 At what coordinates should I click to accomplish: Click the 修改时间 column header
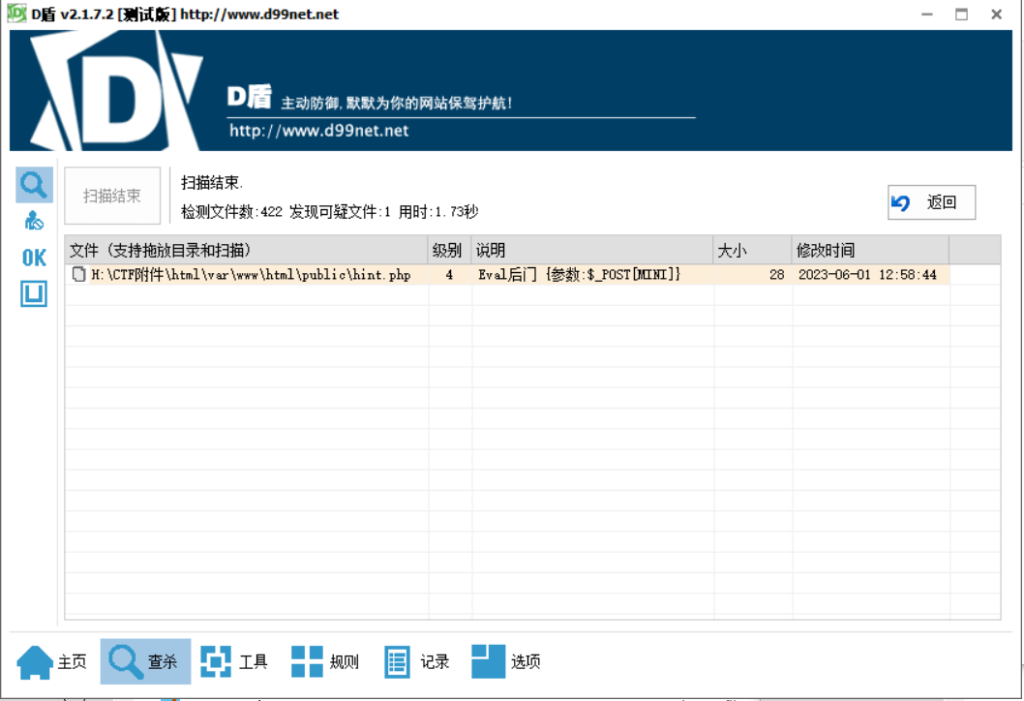[x=826, y=249]
